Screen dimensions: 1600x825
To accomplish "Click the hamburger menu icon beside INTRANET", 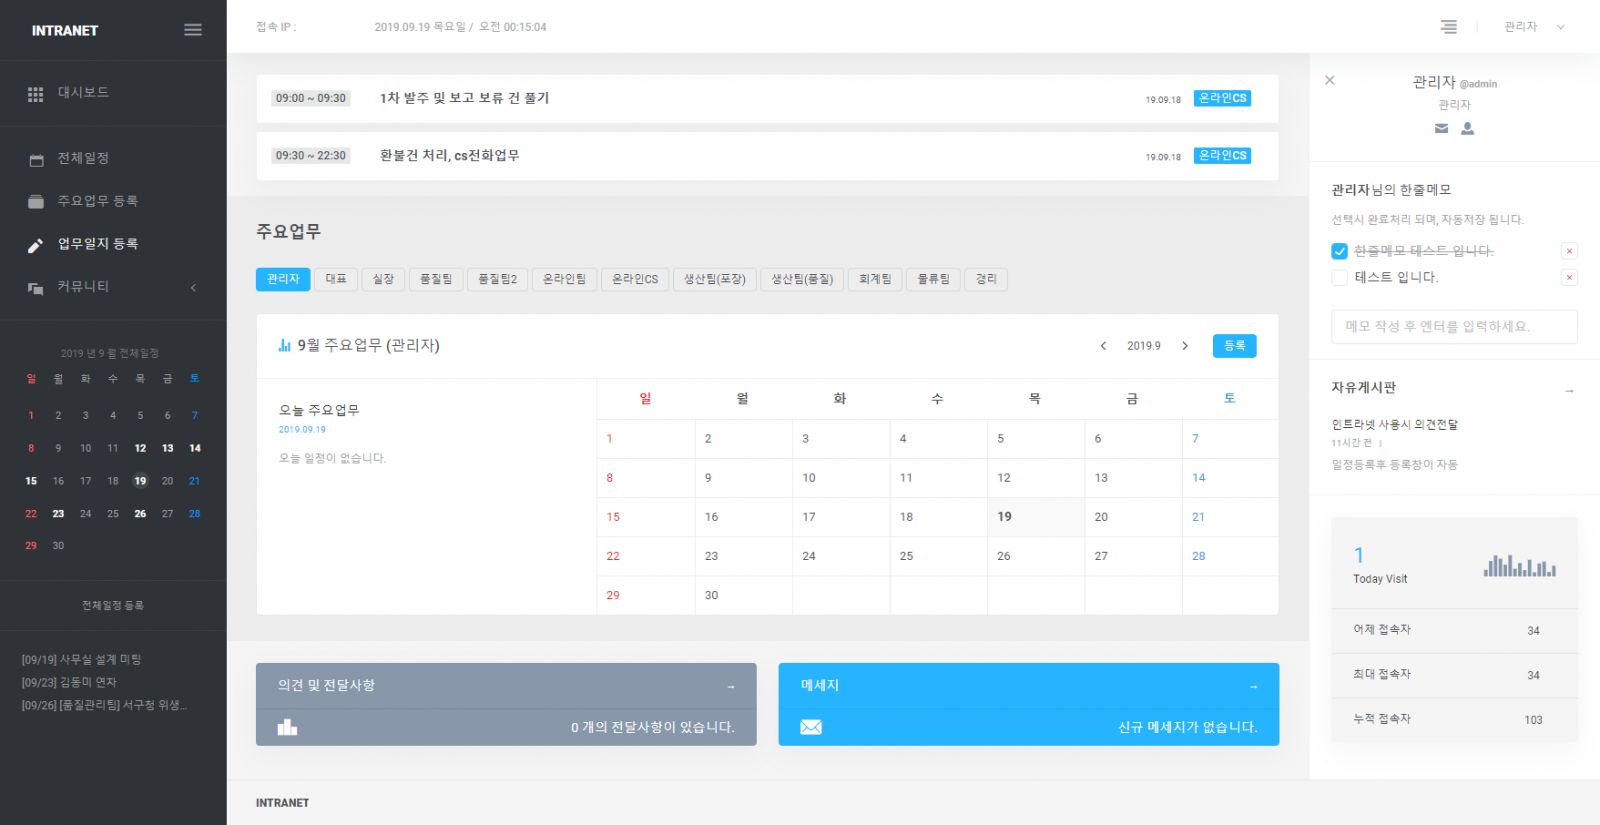I will [x=193, y=30].
